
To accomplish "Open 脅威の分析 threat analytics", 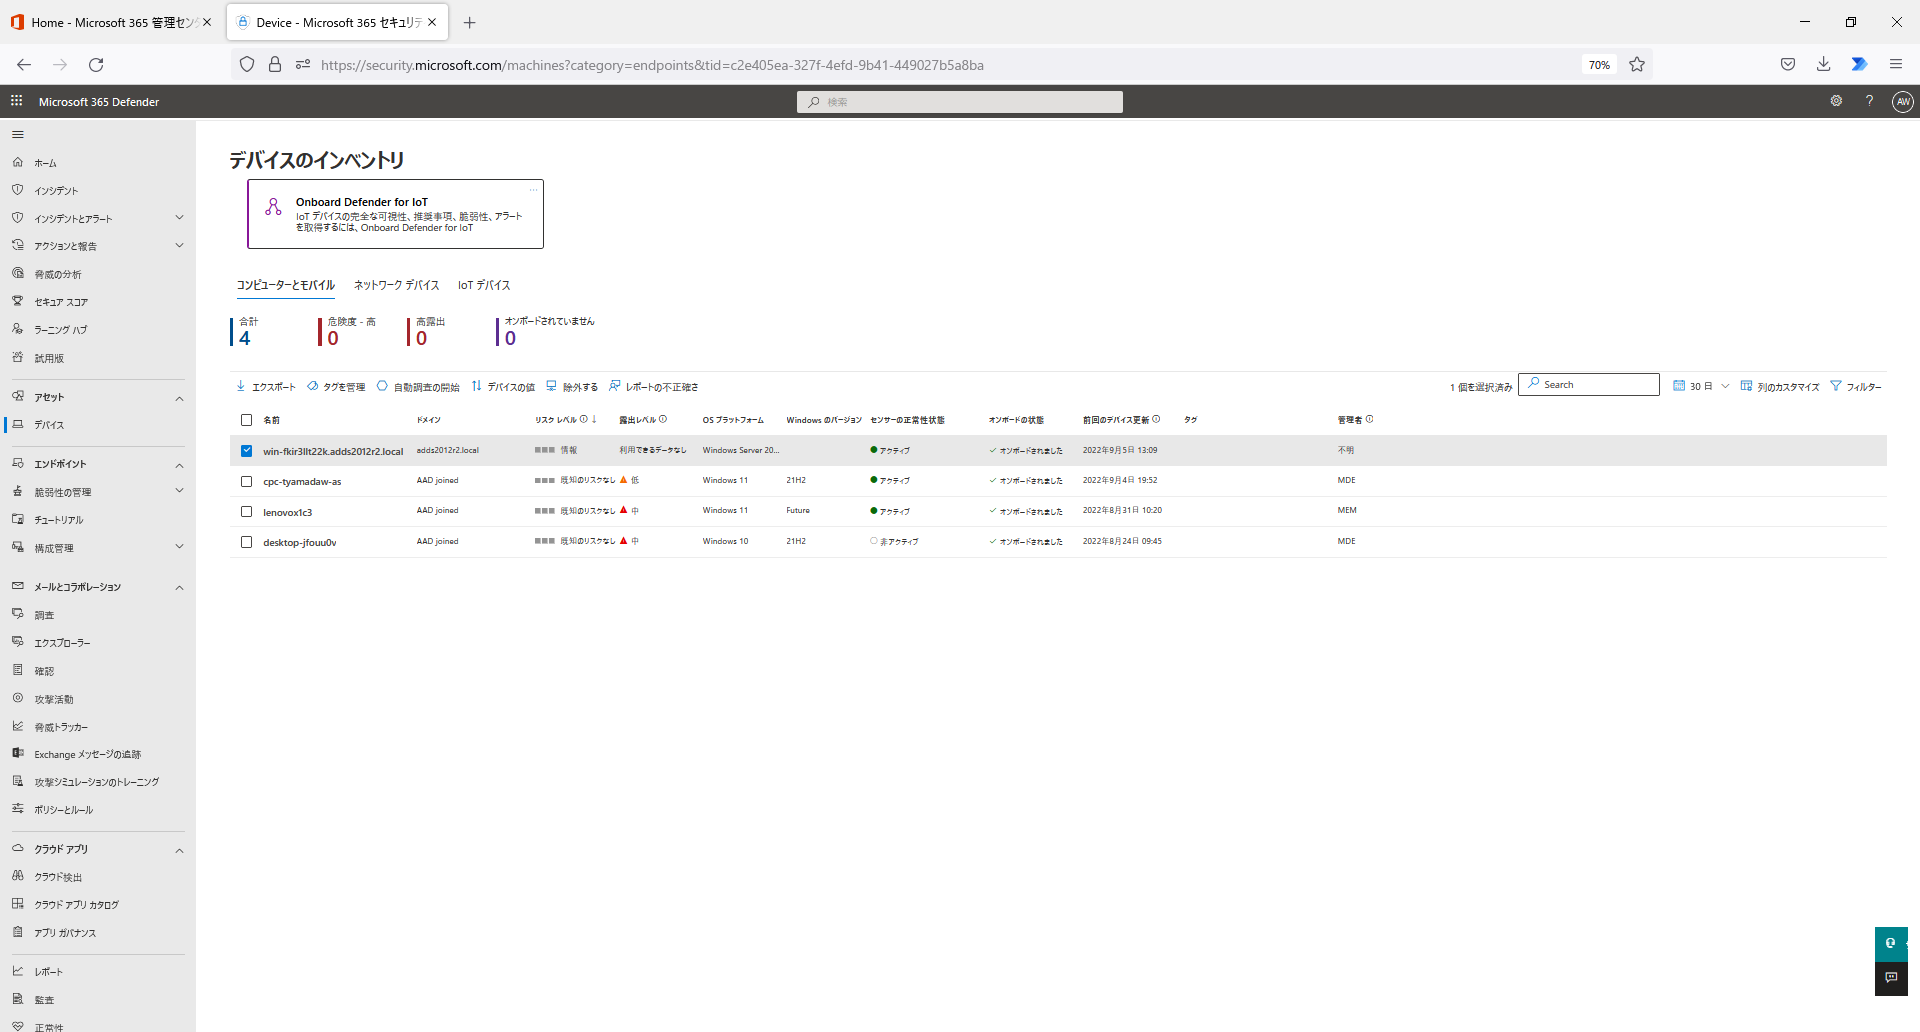I will coord(58,274).
